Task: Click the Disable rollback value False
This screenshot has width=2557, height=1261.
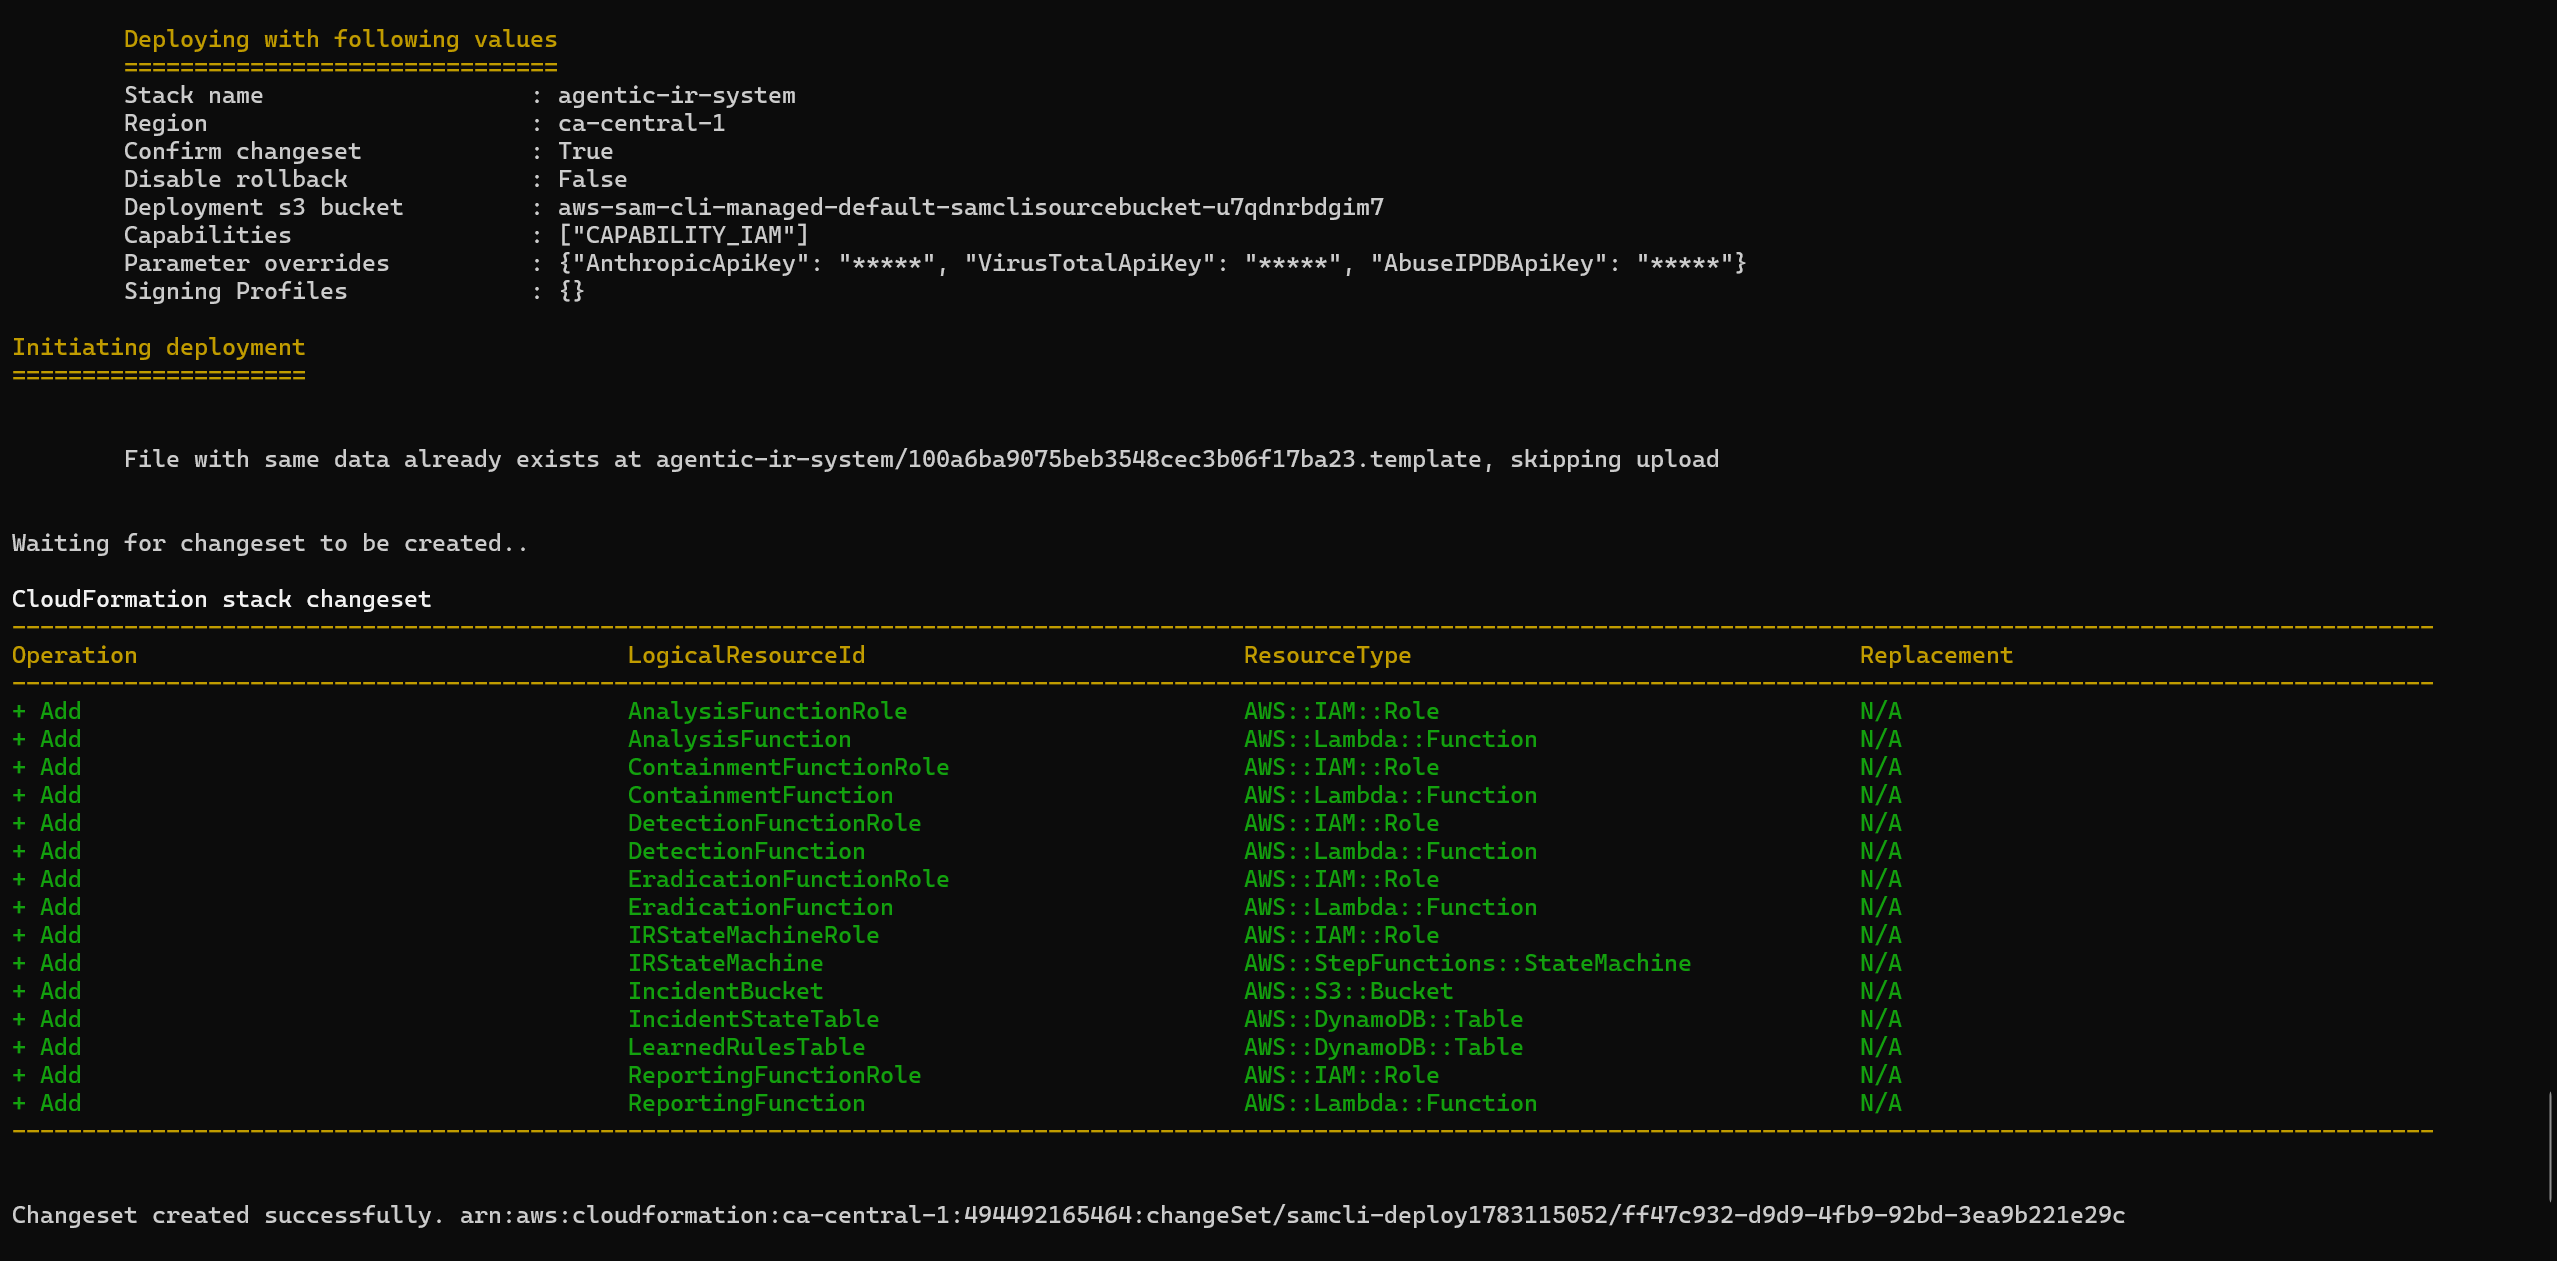Action: 592,179
